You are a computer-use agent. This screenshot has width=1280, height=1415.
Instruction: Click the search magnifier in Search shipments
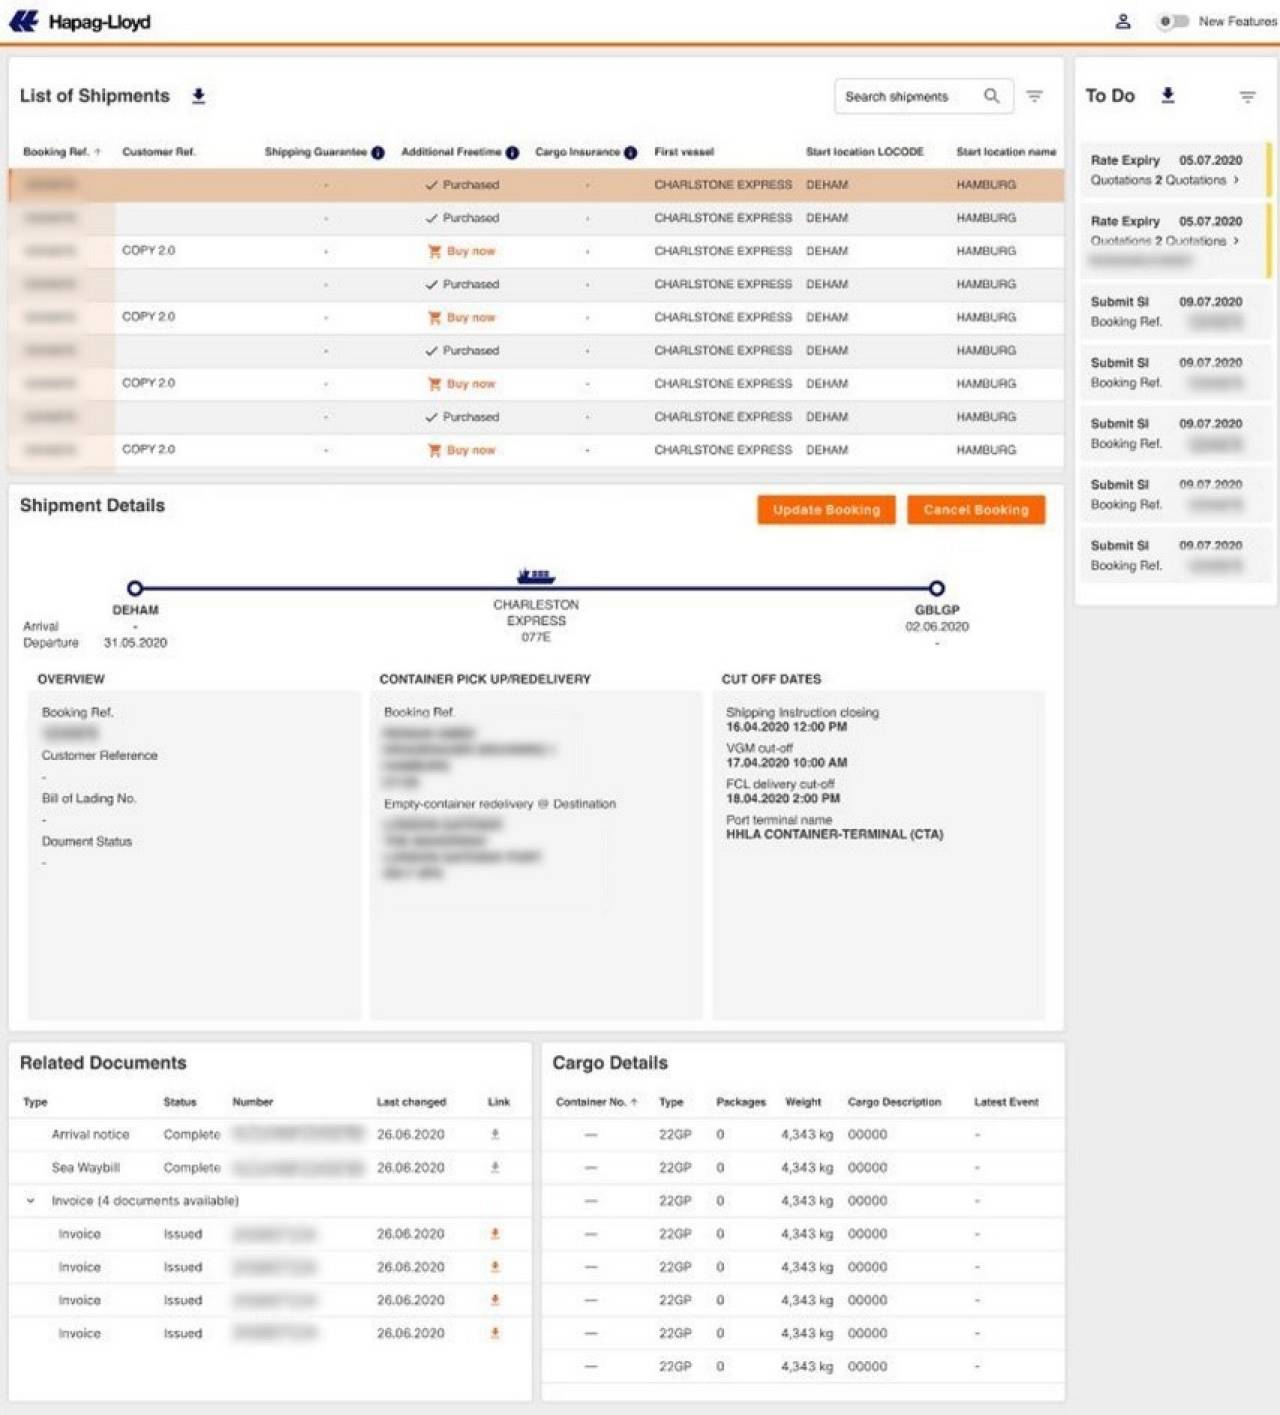point(992,96)
